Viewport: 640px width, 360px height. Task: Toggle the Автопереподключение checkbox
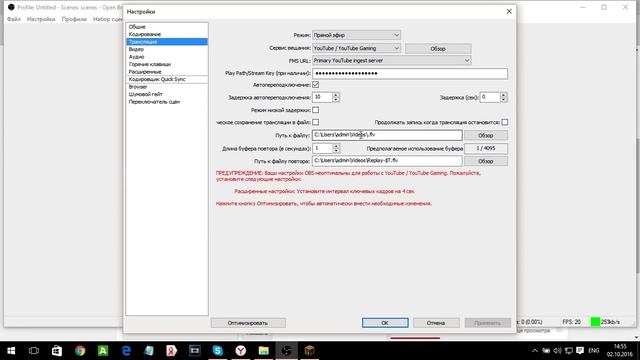coord(316,84)
